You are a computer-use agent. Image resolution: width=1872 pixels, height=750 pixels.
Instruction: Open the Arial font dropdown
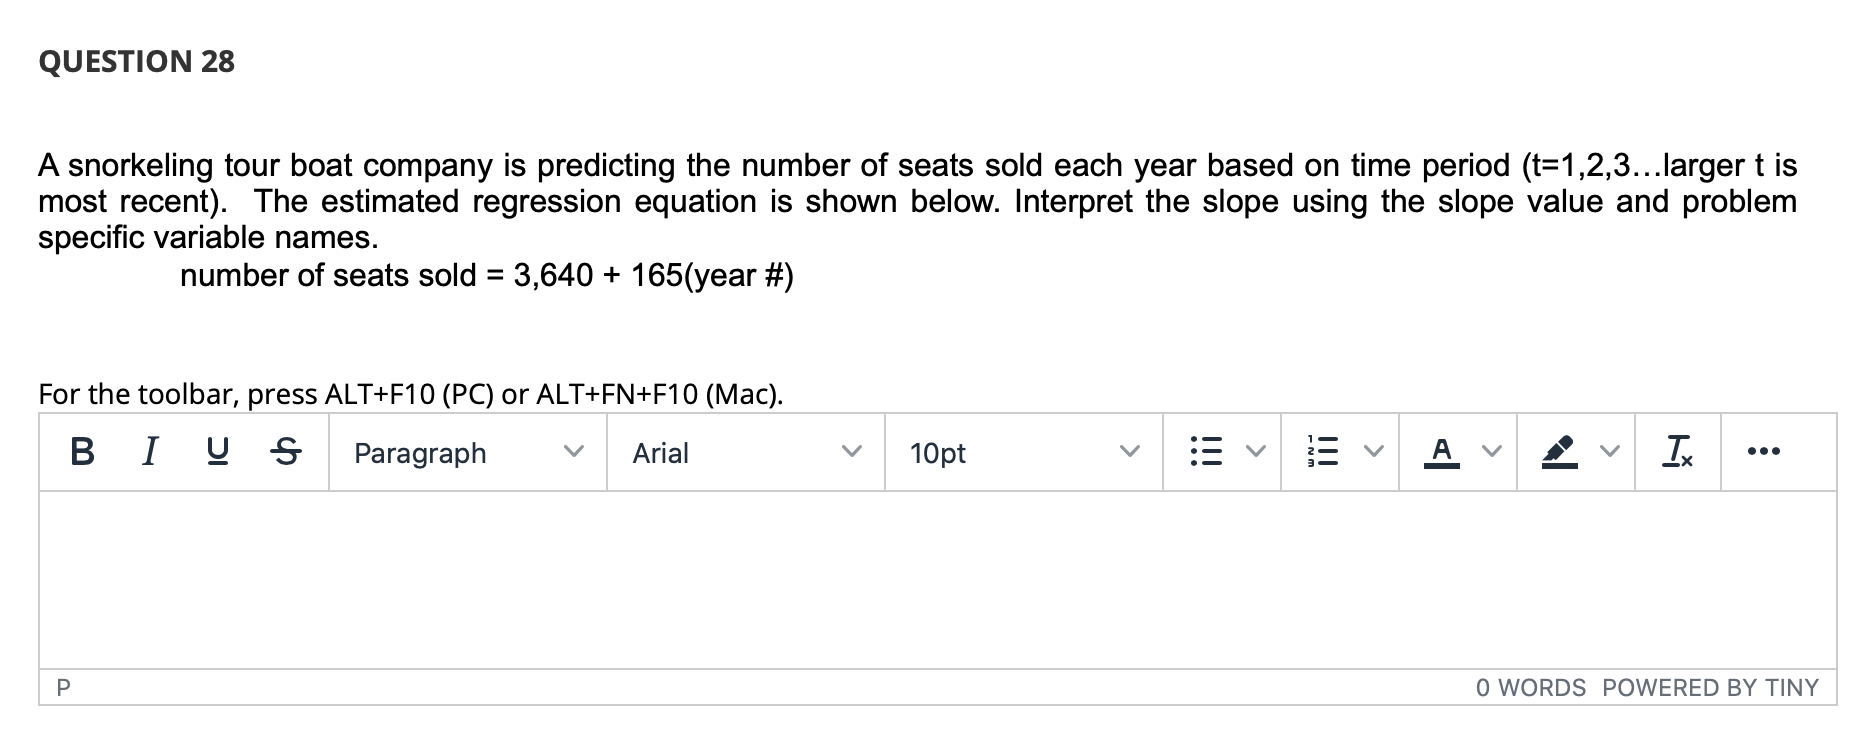coord(745,453)
